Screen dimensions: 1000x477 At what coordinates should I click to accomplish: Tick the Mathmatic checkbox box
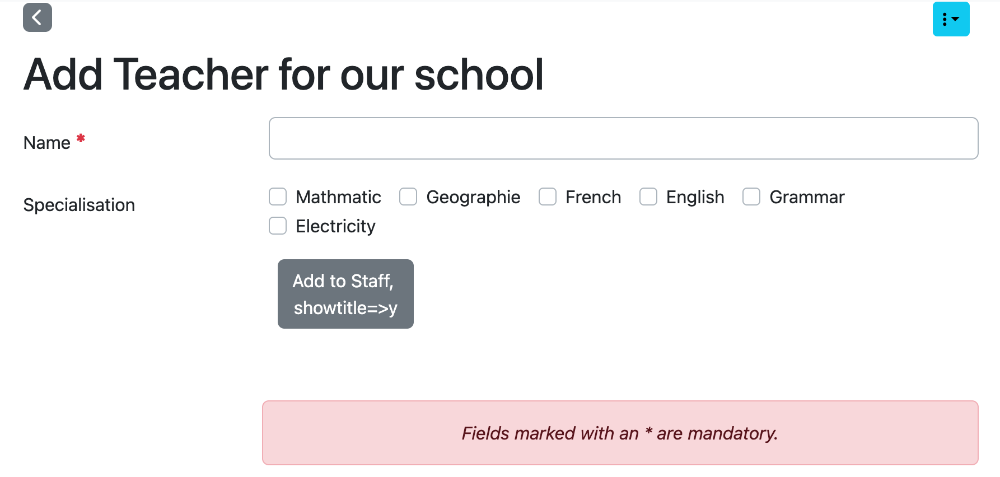(x=277, y=197)
